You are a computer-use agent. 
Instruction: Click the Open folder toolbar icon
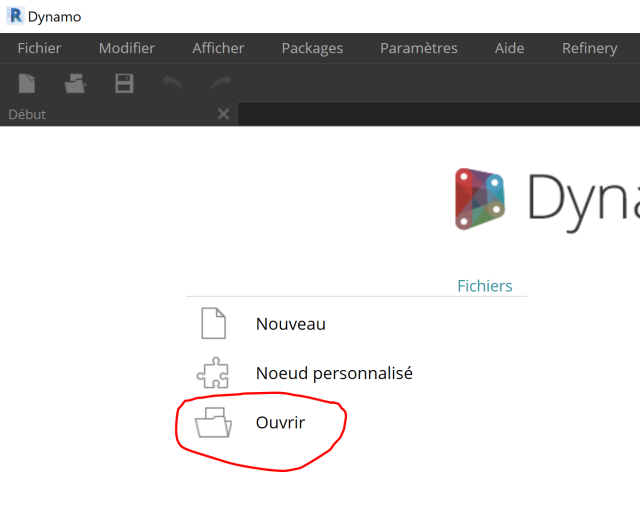tap(75, 83)
